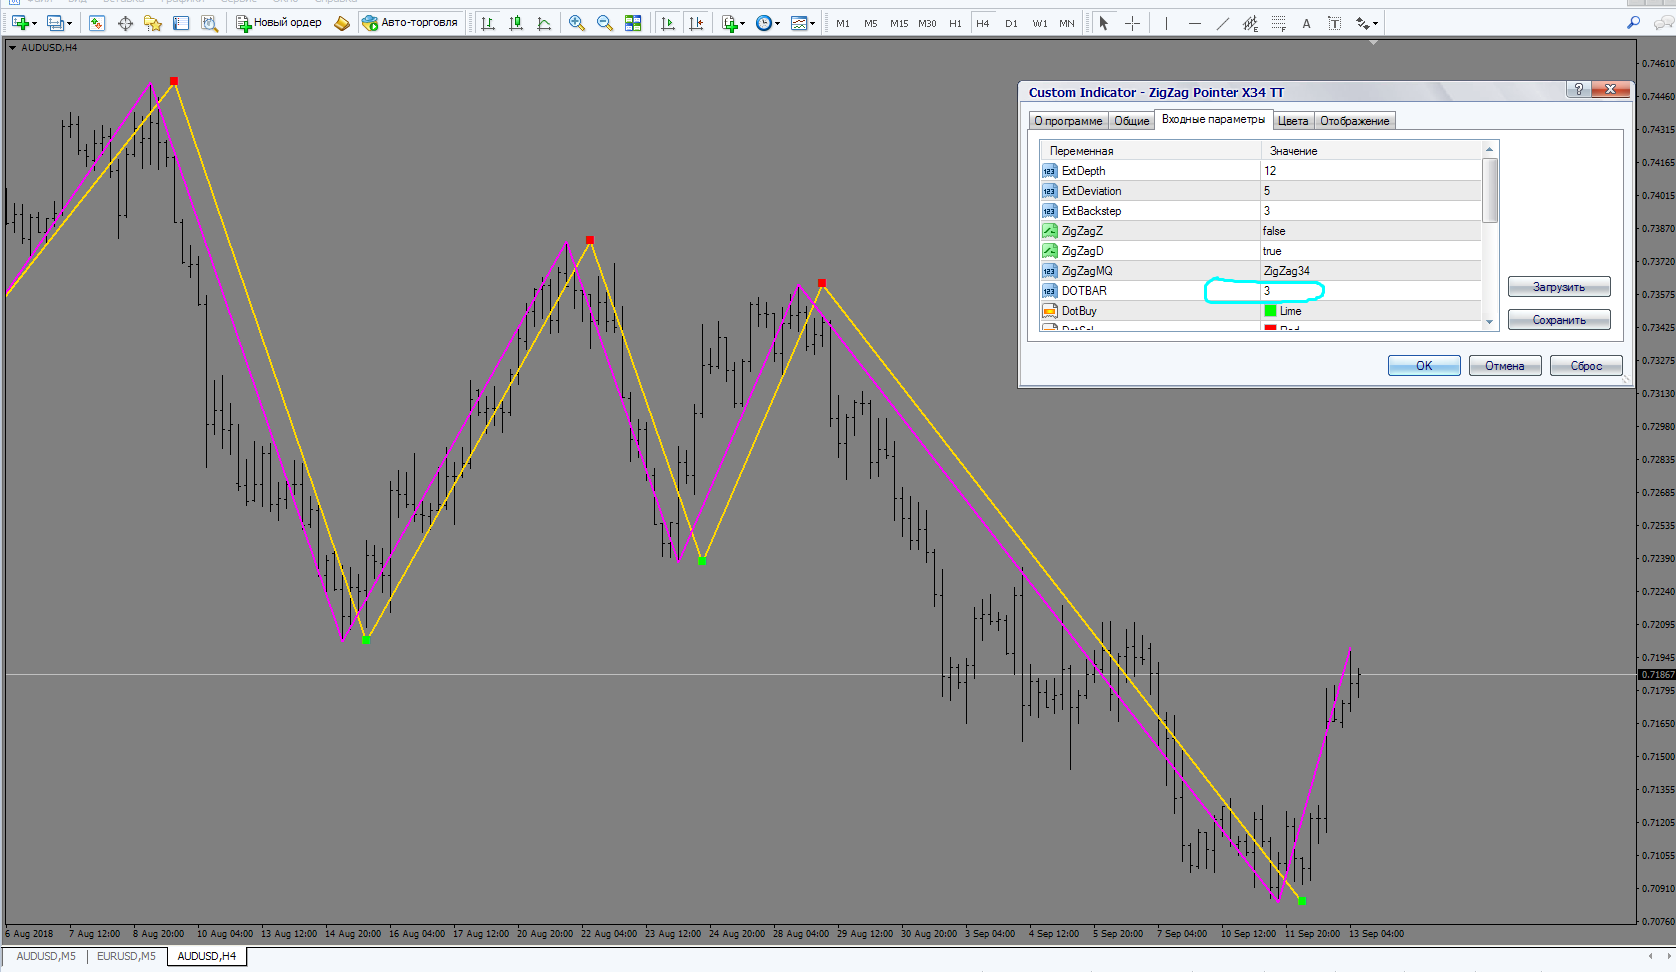Screen dimensions: 1676x972
Task: Select the trendline drawing tool
Action: (x=1222, y=23)
